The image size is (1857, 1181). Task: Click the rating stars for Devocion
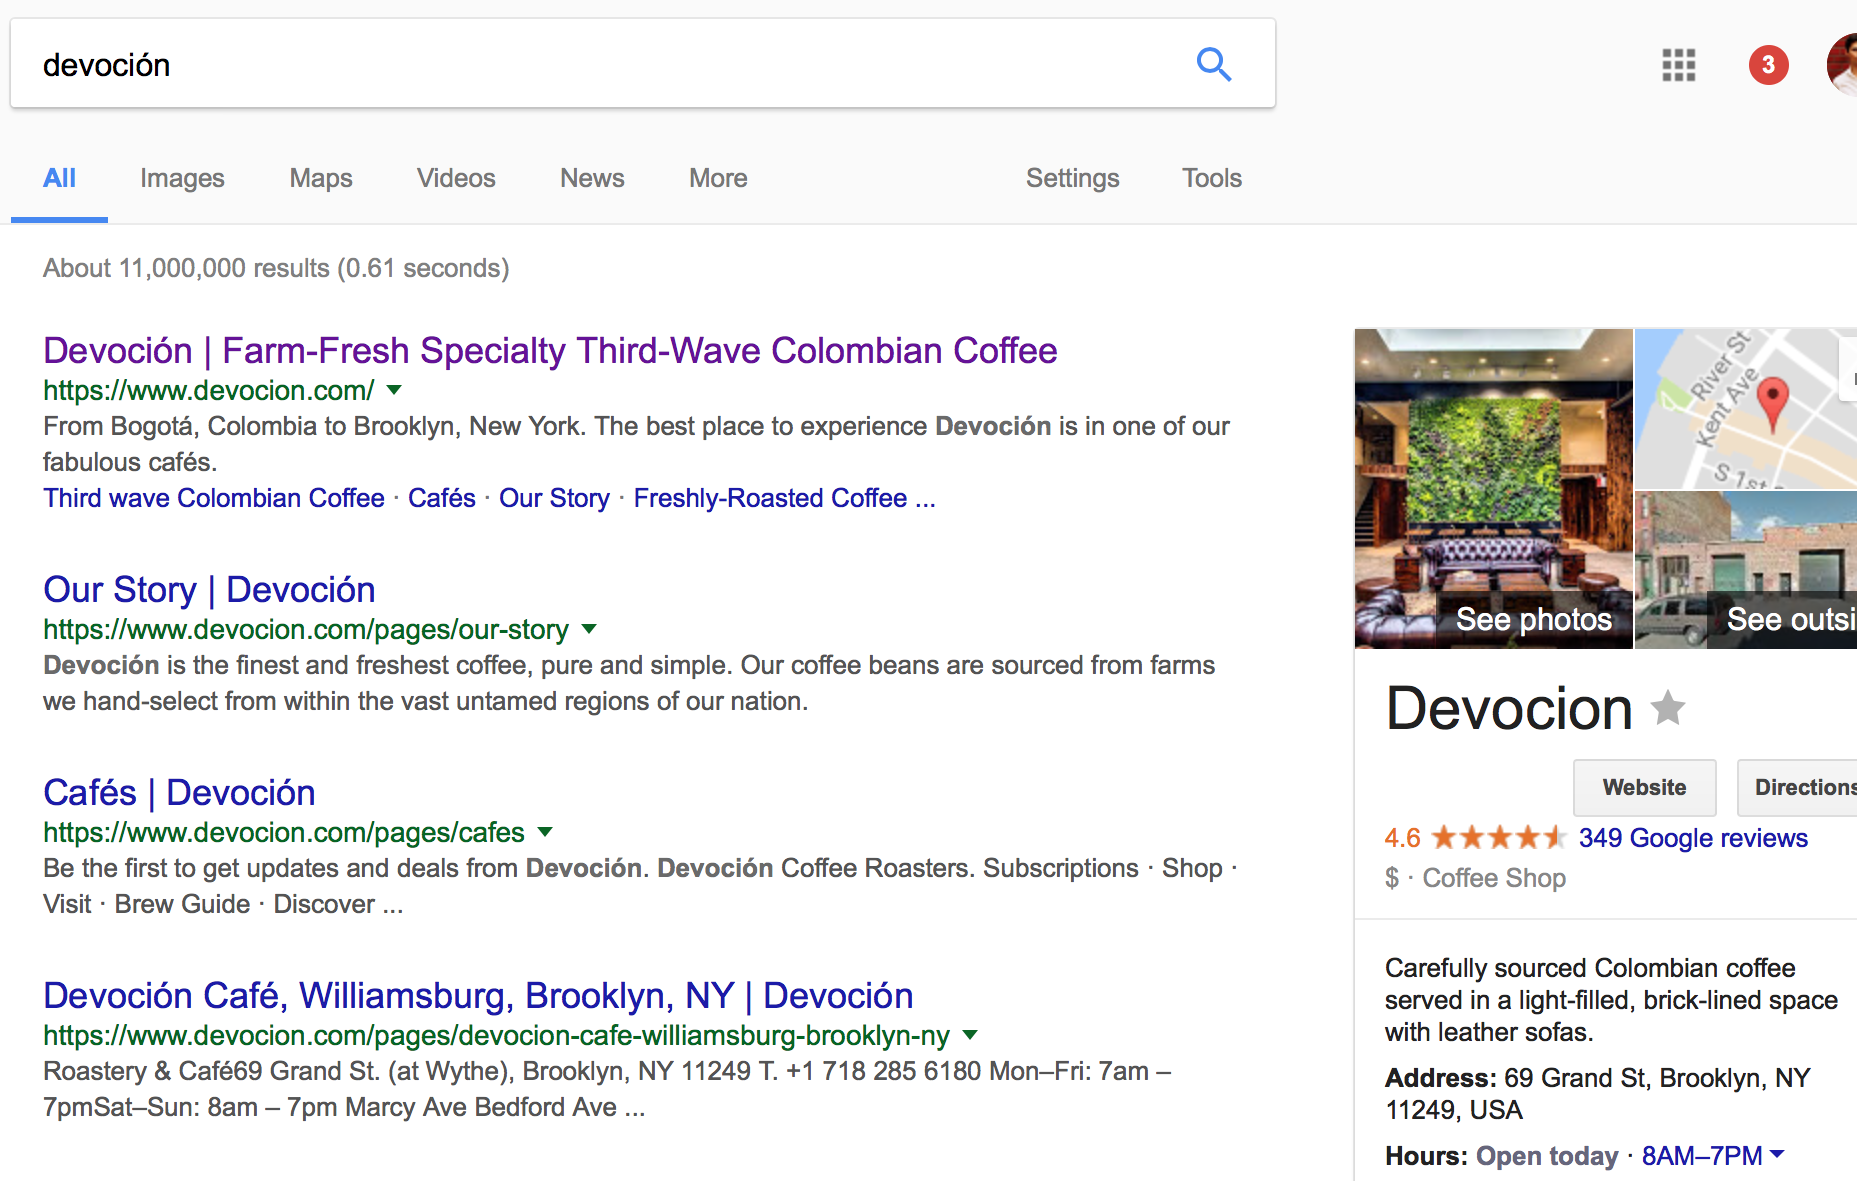(1497, 838)
